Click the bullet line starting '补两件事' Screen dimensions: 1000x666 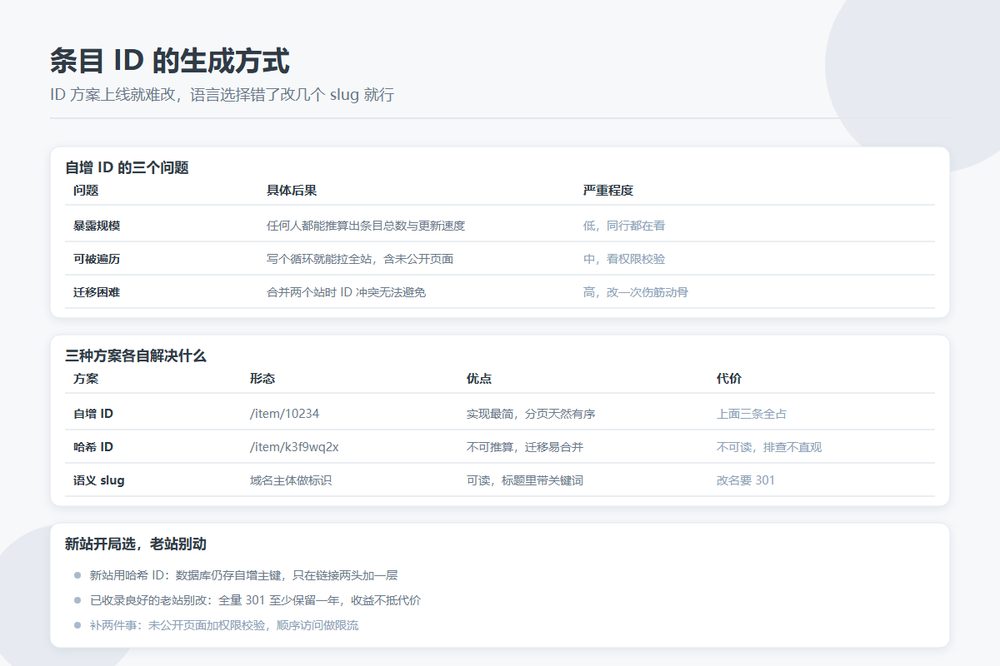224,625
